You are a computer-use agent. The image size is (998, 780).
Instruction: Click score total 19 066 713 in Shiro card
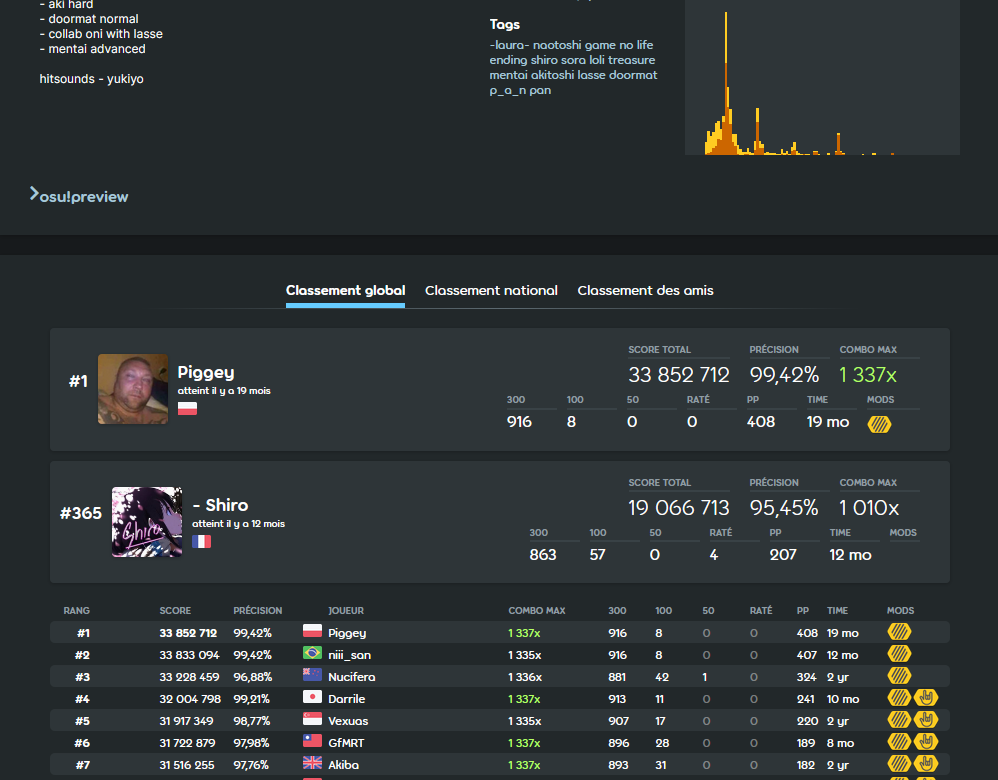[678, 507]
